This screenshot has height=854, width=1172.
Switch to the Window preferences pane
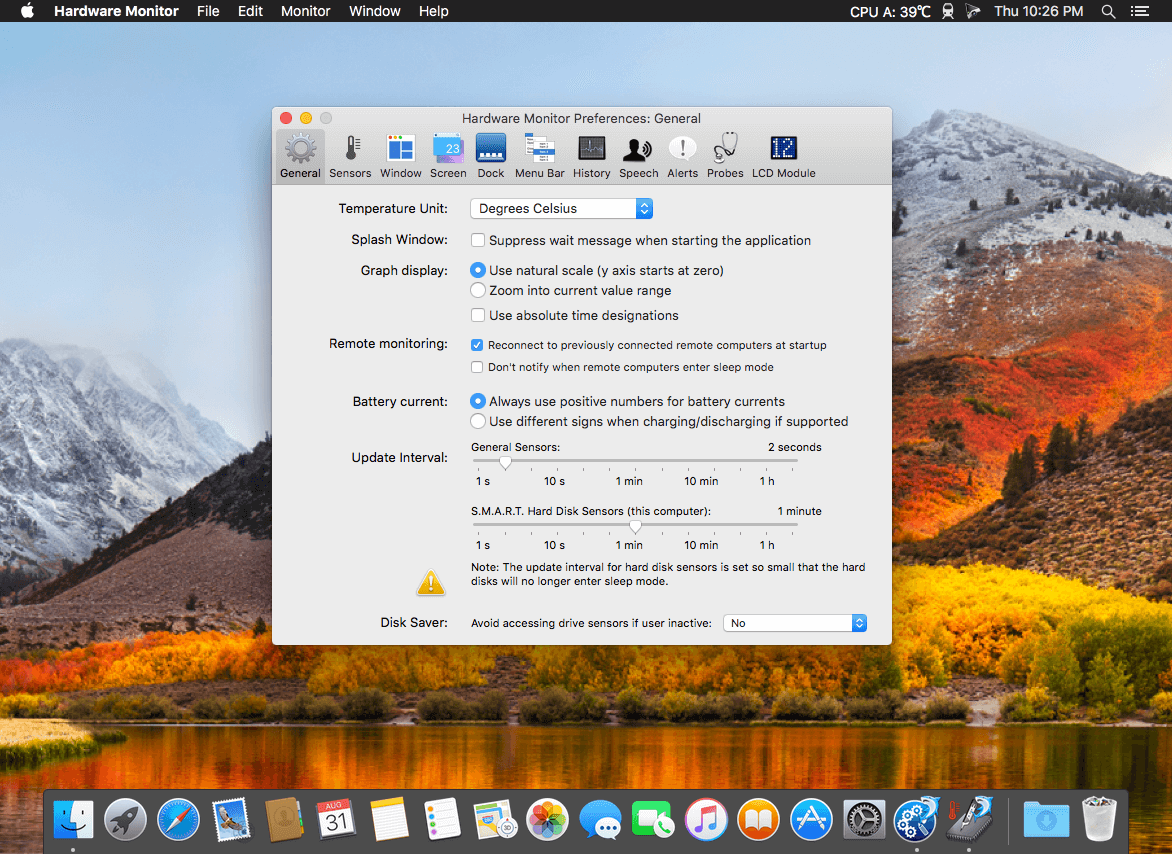pyautogui.click(x=401, y=156)
